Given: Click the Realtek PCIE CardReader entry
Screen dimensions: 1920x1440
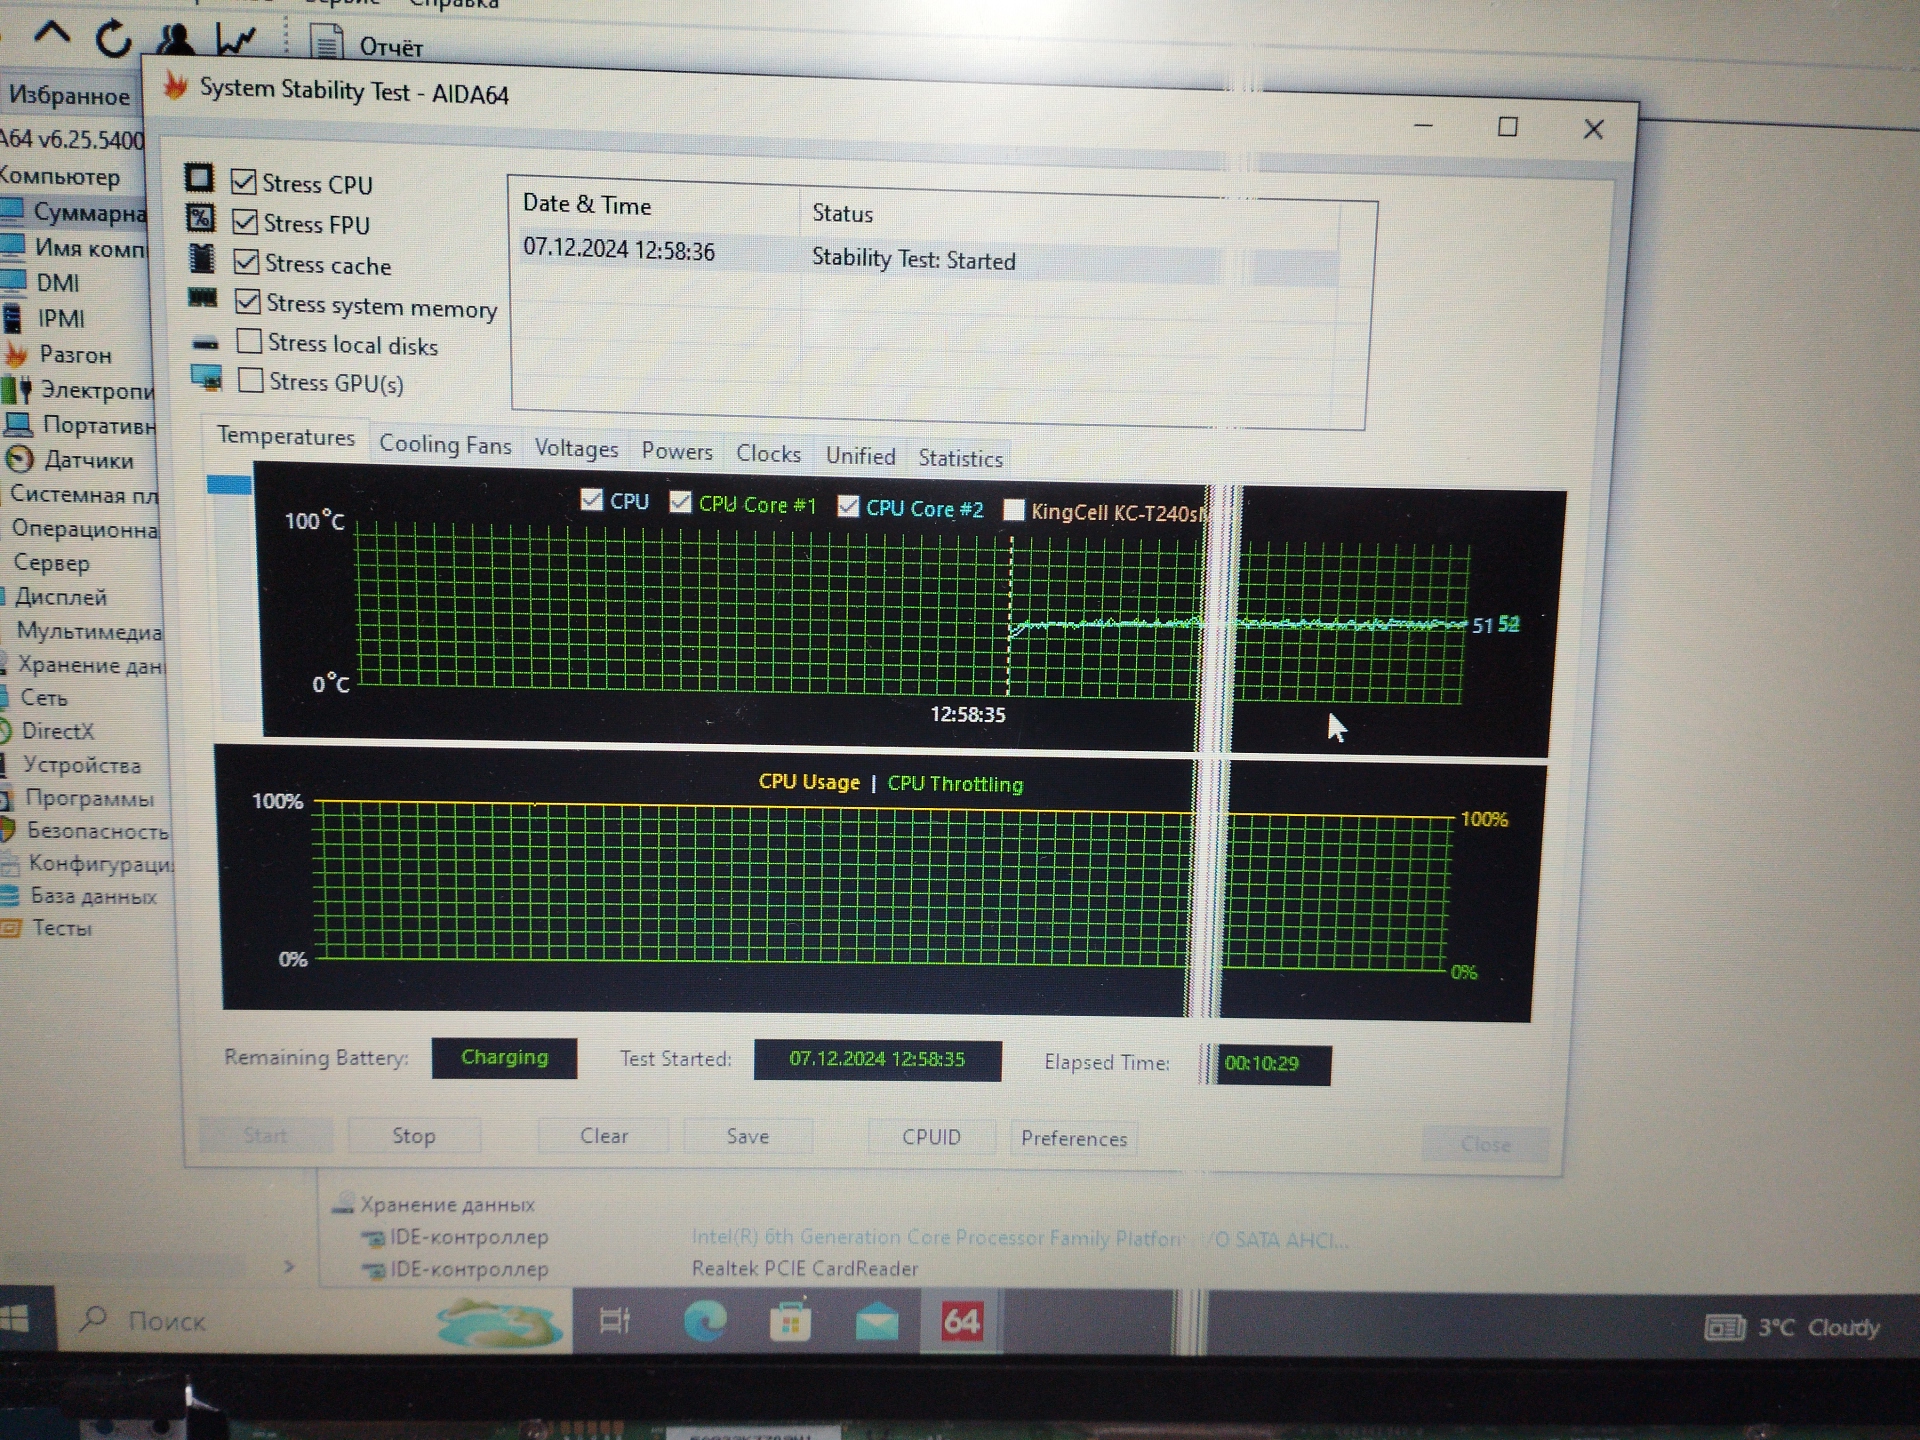Looking at the screenshot, I should (x=805, y=1268).
